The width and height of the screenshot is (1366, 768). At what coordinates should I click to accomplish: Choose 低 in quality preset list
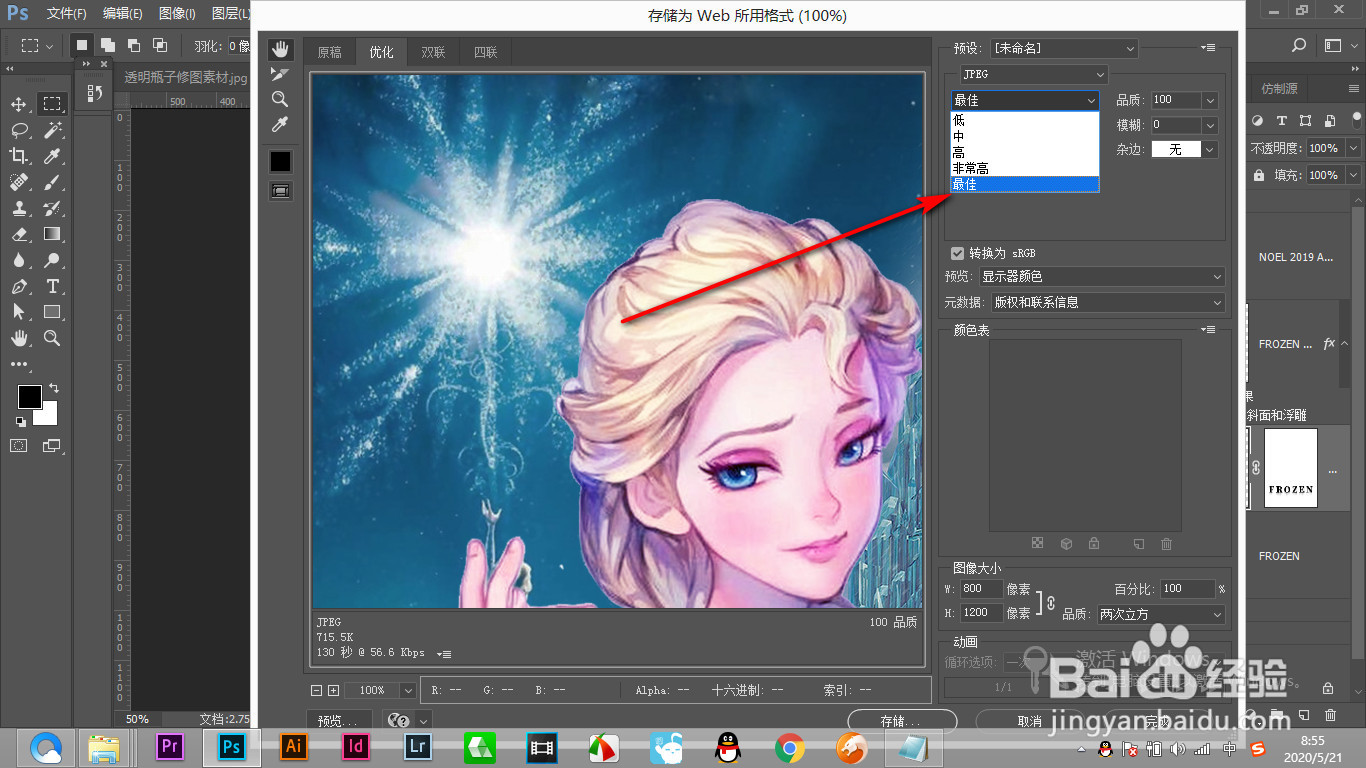pos(1025,120)
